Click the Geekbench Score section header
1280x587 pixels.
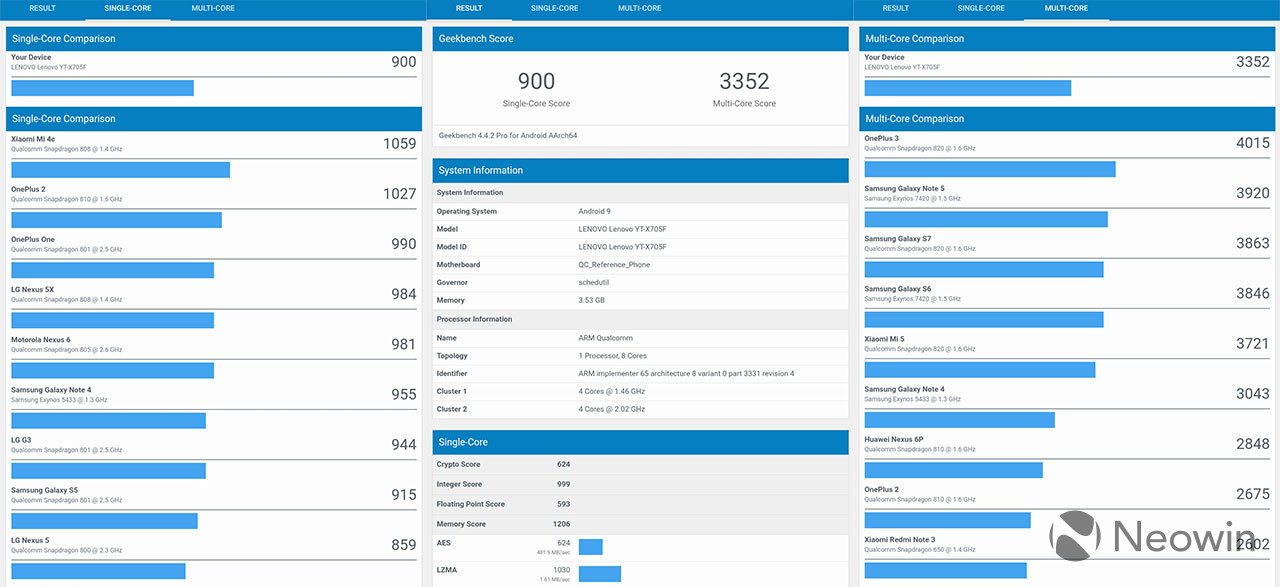pyautogui.click(x=640, y=39)
